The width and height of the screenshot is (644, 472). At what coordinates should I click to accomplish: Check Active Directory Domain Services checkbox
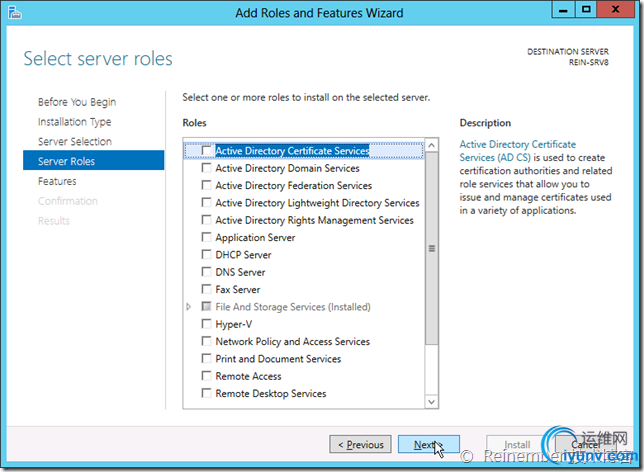(206, 168)
